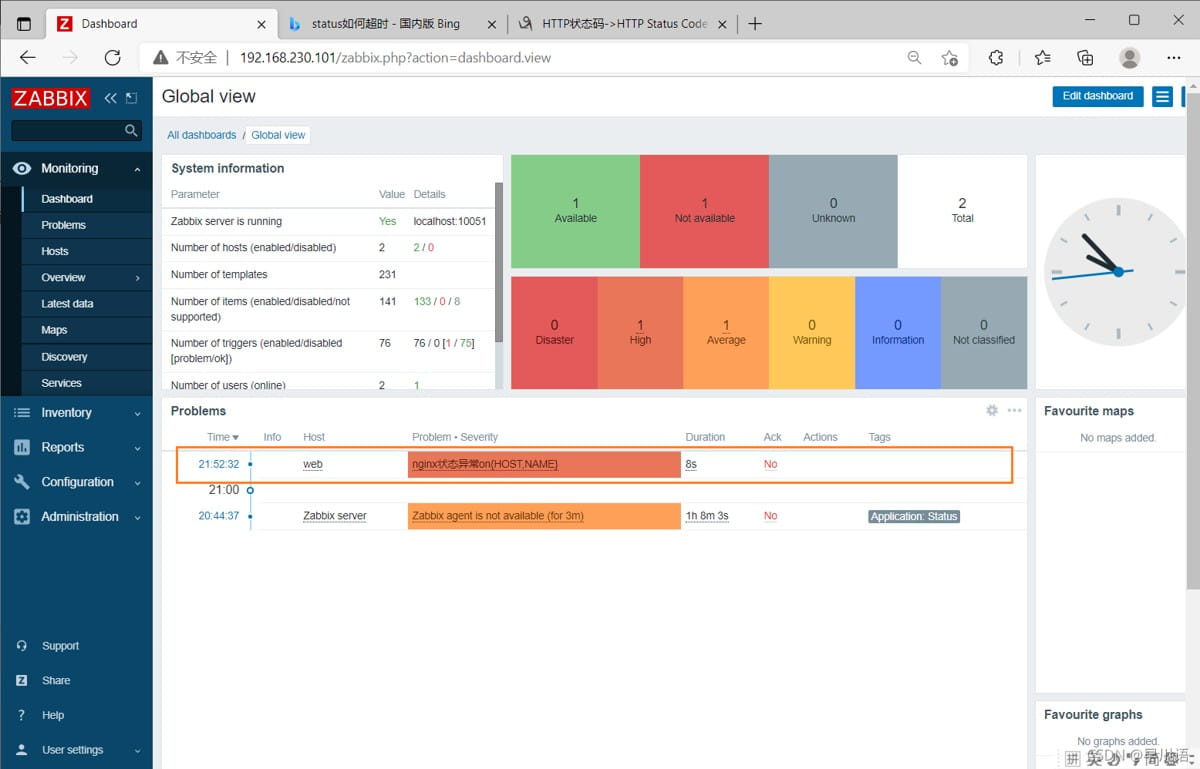Click the green Available hosts tile
1200x769 pixels.
point(575,211)
